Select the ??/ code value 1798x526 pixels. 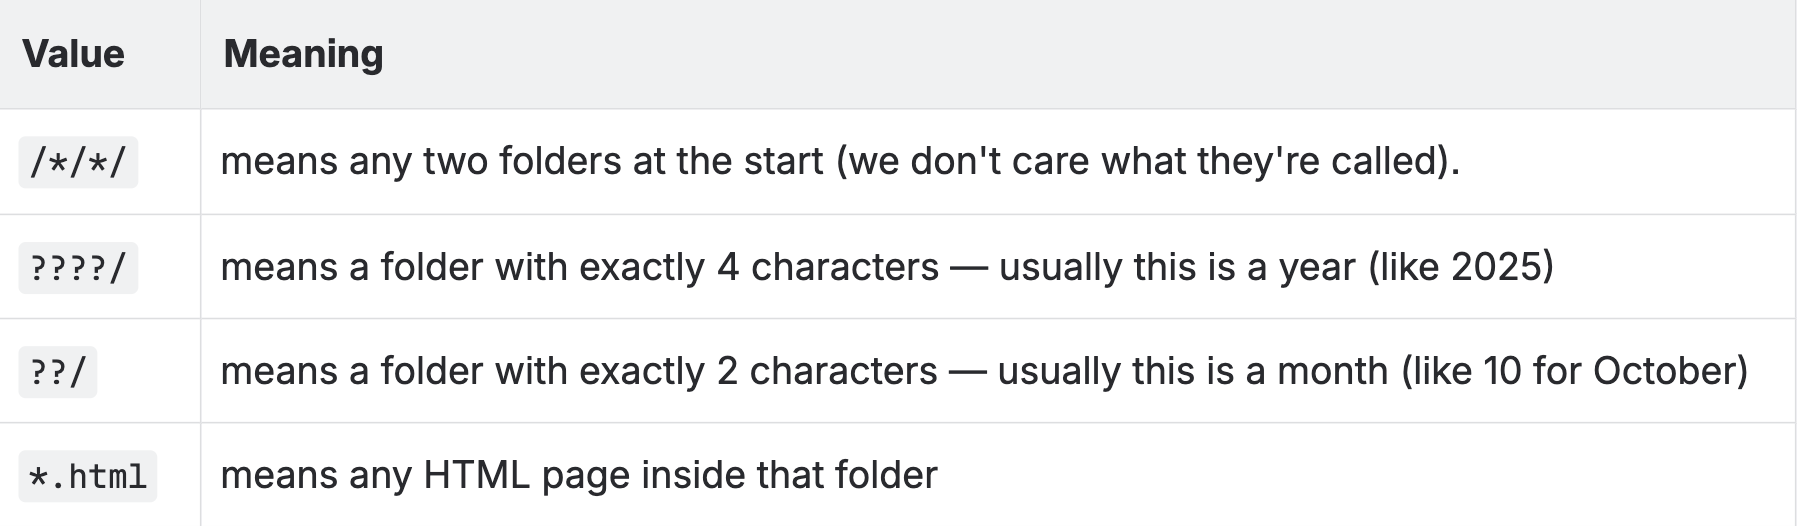tap(58, 372)
